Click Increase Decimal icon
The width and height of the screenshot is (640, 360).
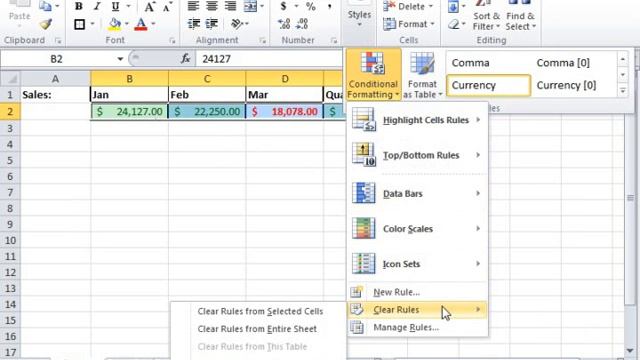click(x=284, y=24)
